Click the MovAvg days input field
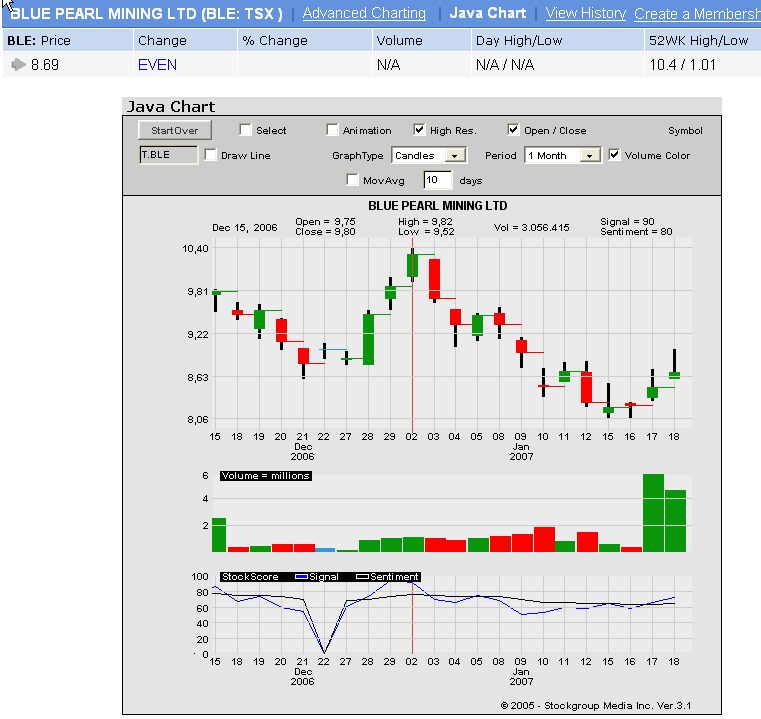This screenshot has width=761, height=719. point(437,180)
